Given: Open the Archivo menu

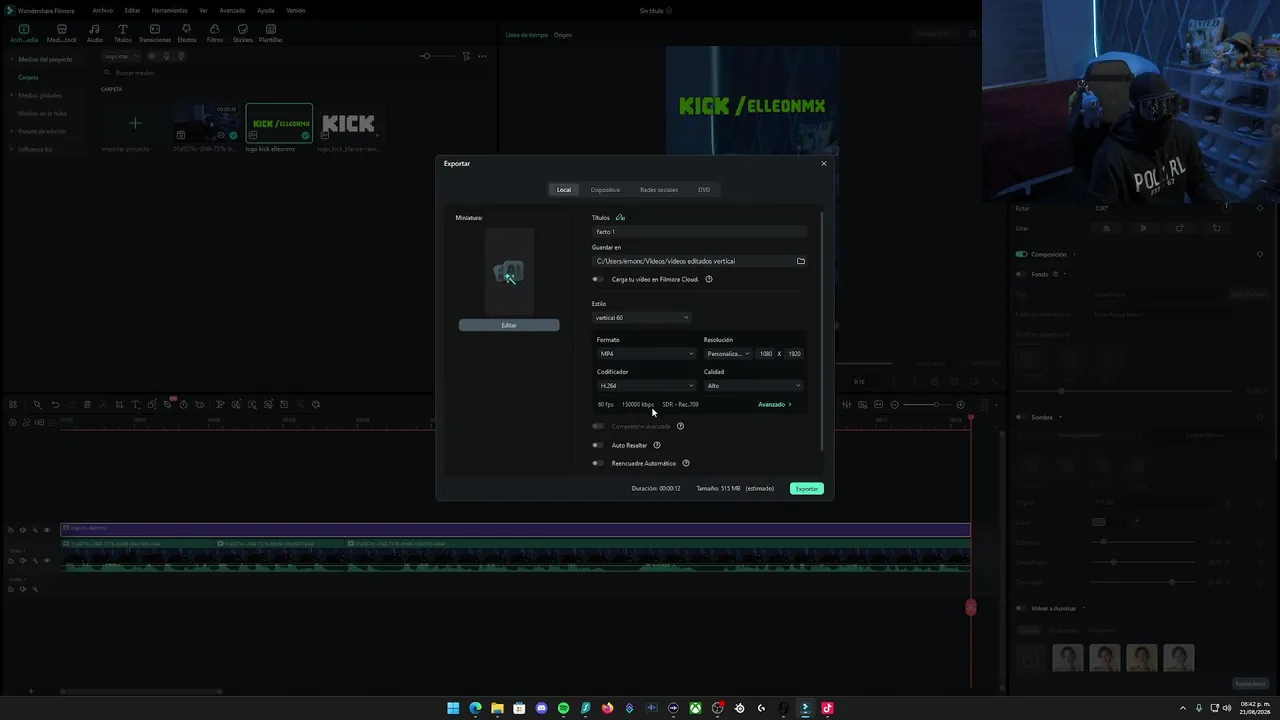Looking at the screenshot, I should (102, 10).
